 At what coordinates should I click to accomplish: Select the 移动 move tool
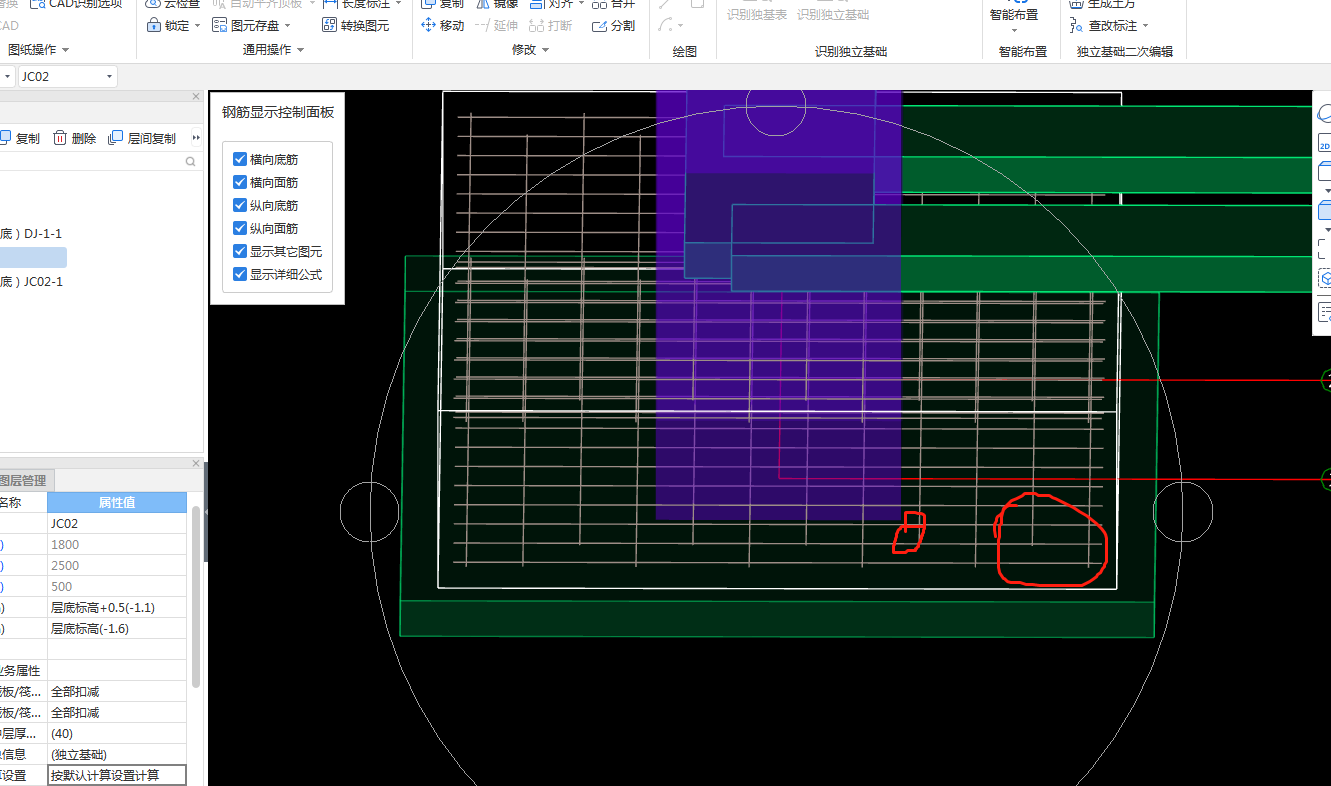tap(442, 25)
